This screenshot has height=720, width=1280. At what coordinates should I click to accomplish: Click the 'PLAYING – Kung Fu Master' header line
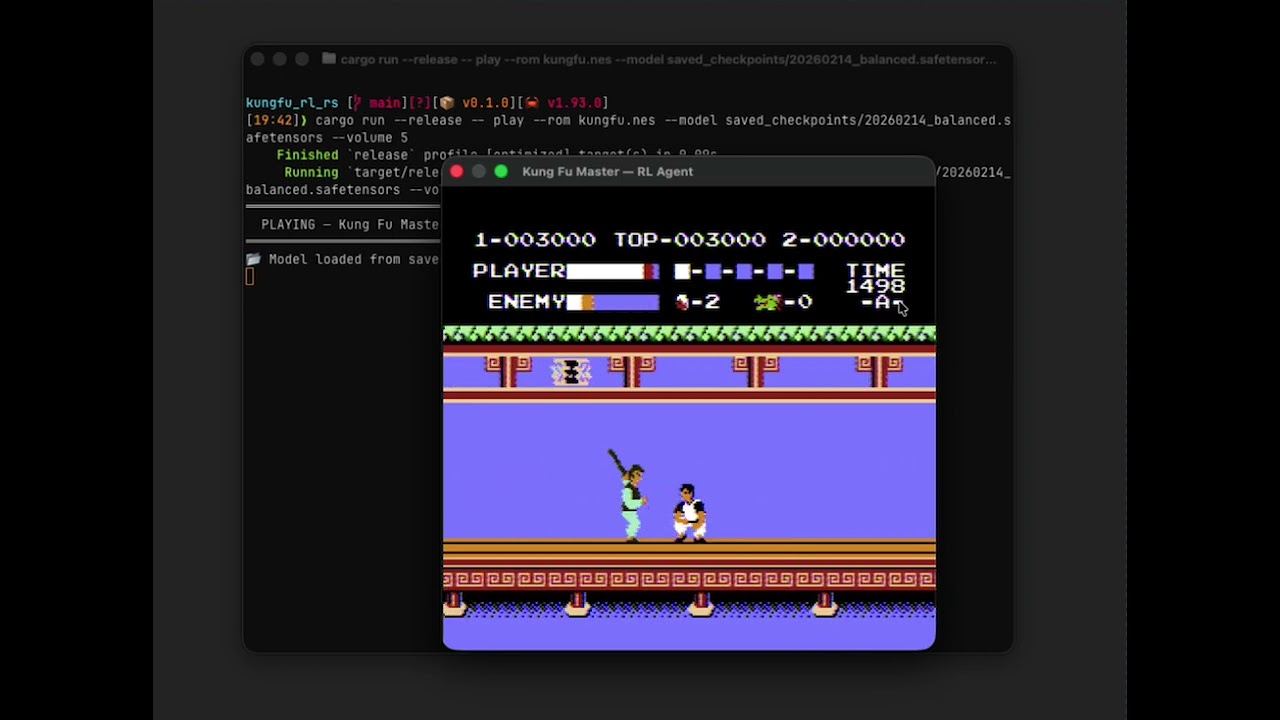pos(350,225)
